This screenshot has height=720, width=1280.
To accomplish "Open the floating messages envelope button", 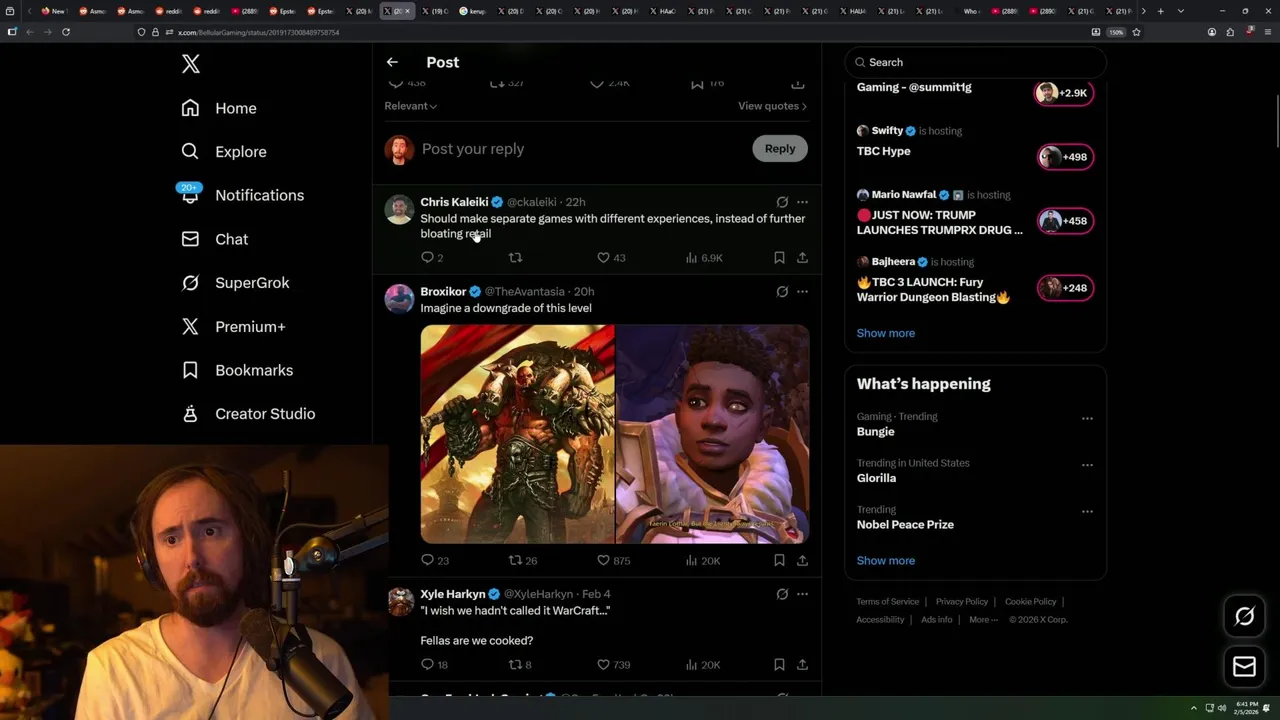I will (1244, 667).
